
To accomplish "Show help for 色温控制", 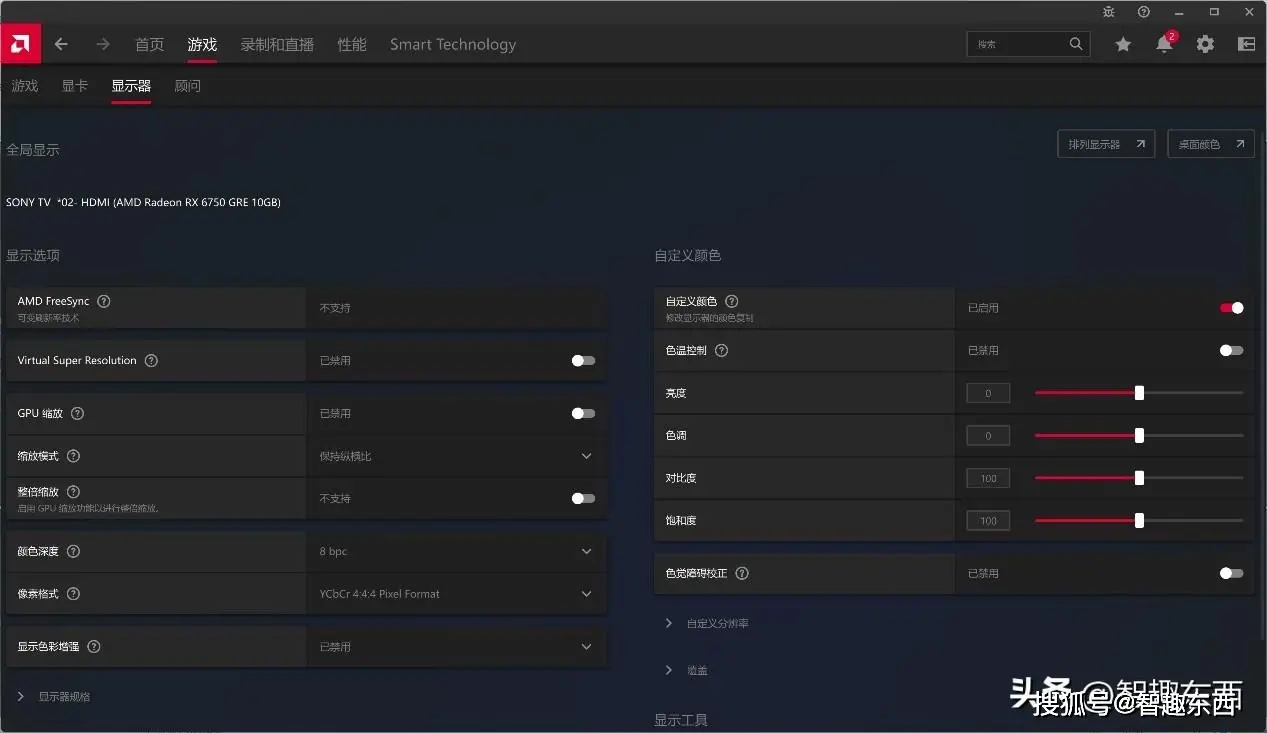I will (x=721, y=351).
